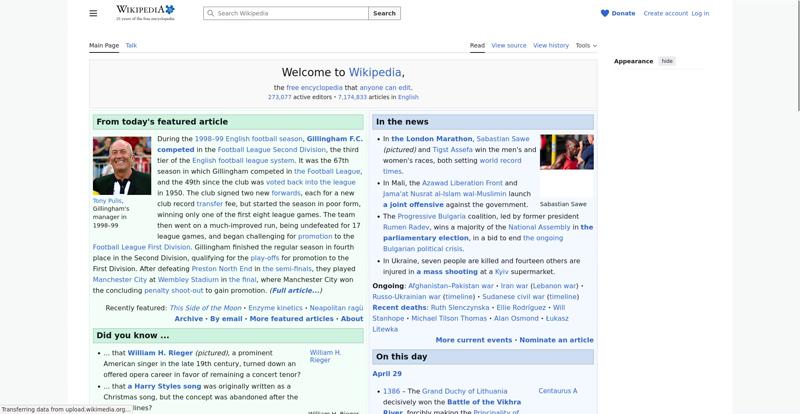Open Sabastian Sawe news photo
Screen dimensions: 800x414
click(566, 153)
